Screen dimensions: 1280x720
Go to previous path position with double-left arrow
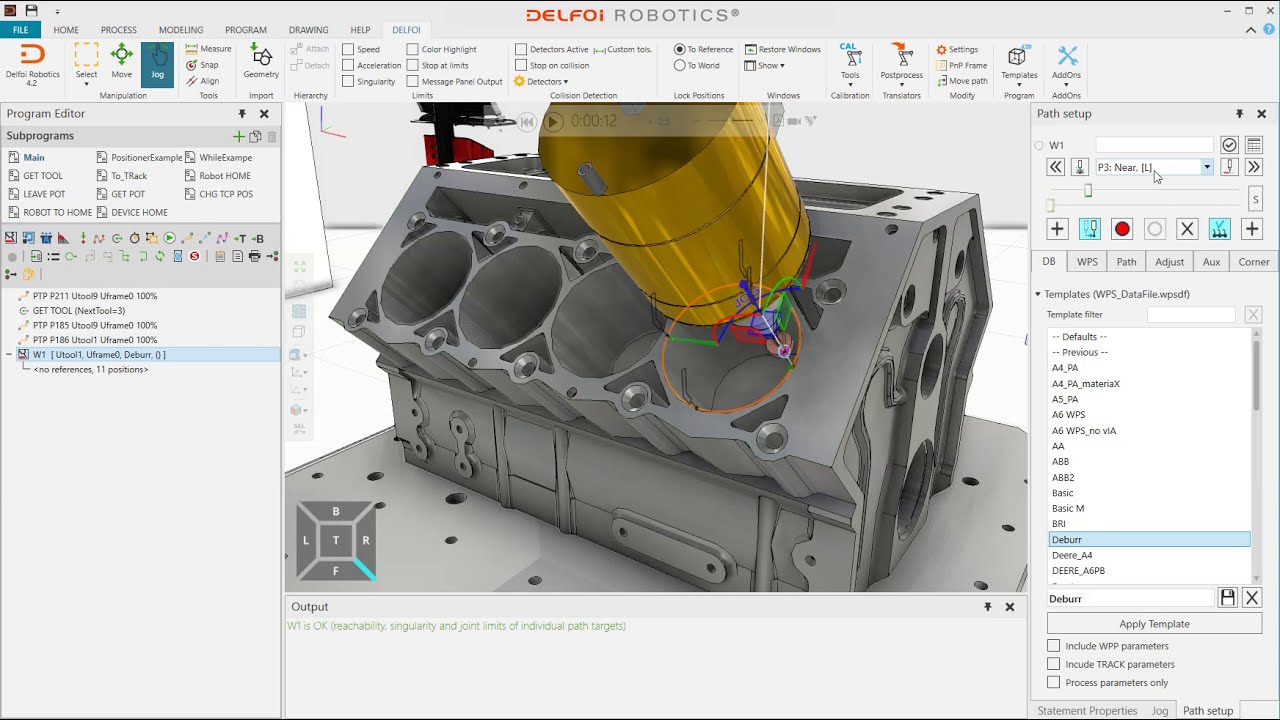click(1055, 167)
